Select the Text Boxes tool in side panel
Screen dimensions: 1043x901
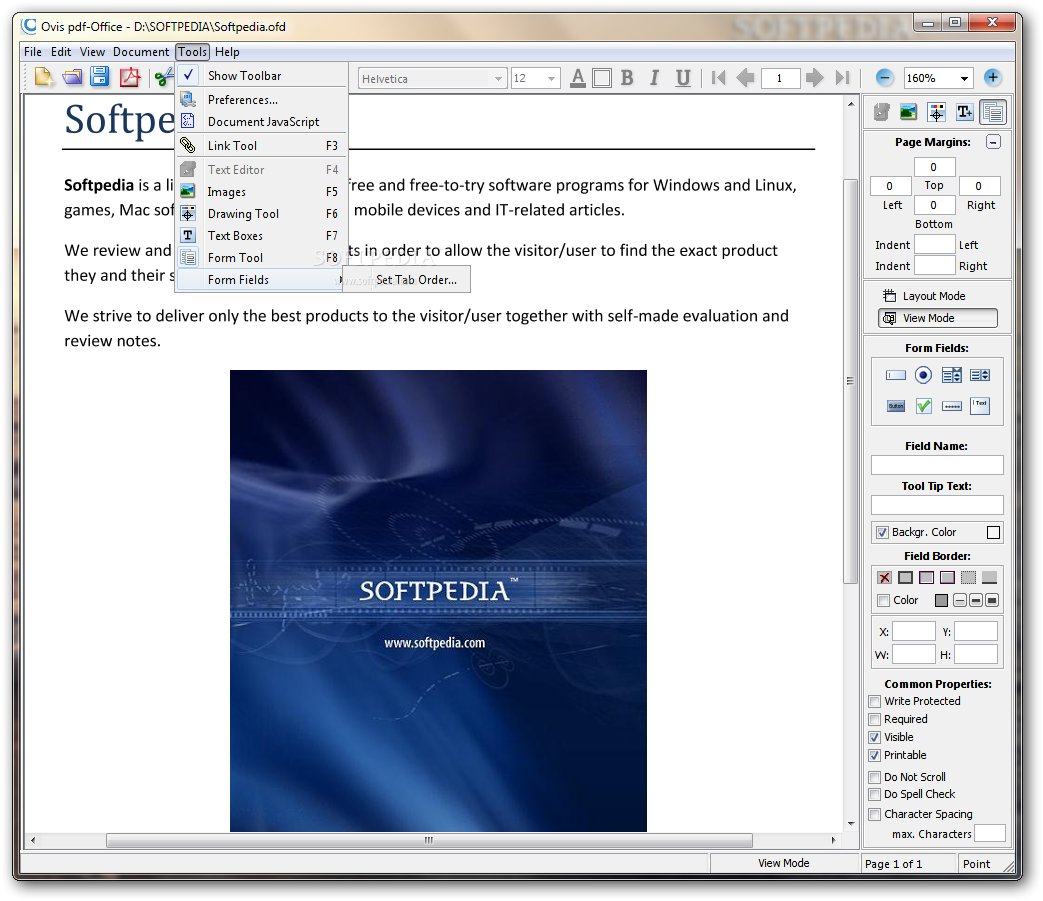965,112
